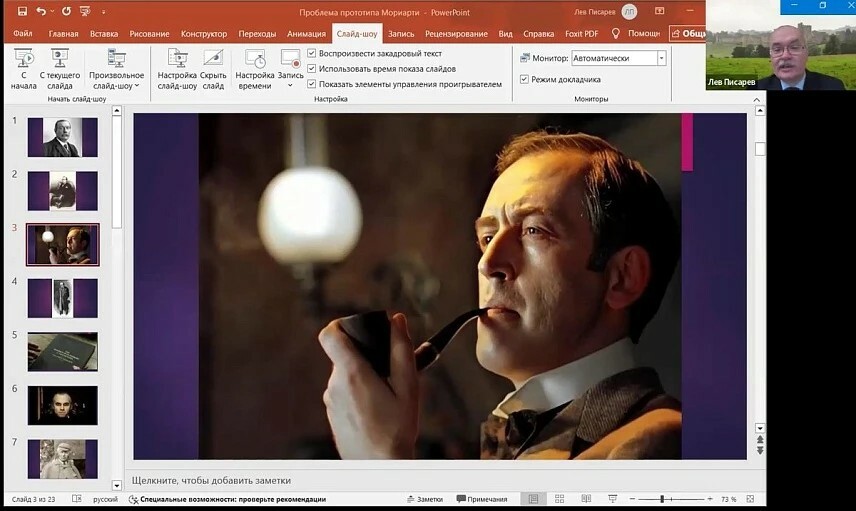
Task: Start slideshow from beginning (С начала)
Action: [23, 67]
